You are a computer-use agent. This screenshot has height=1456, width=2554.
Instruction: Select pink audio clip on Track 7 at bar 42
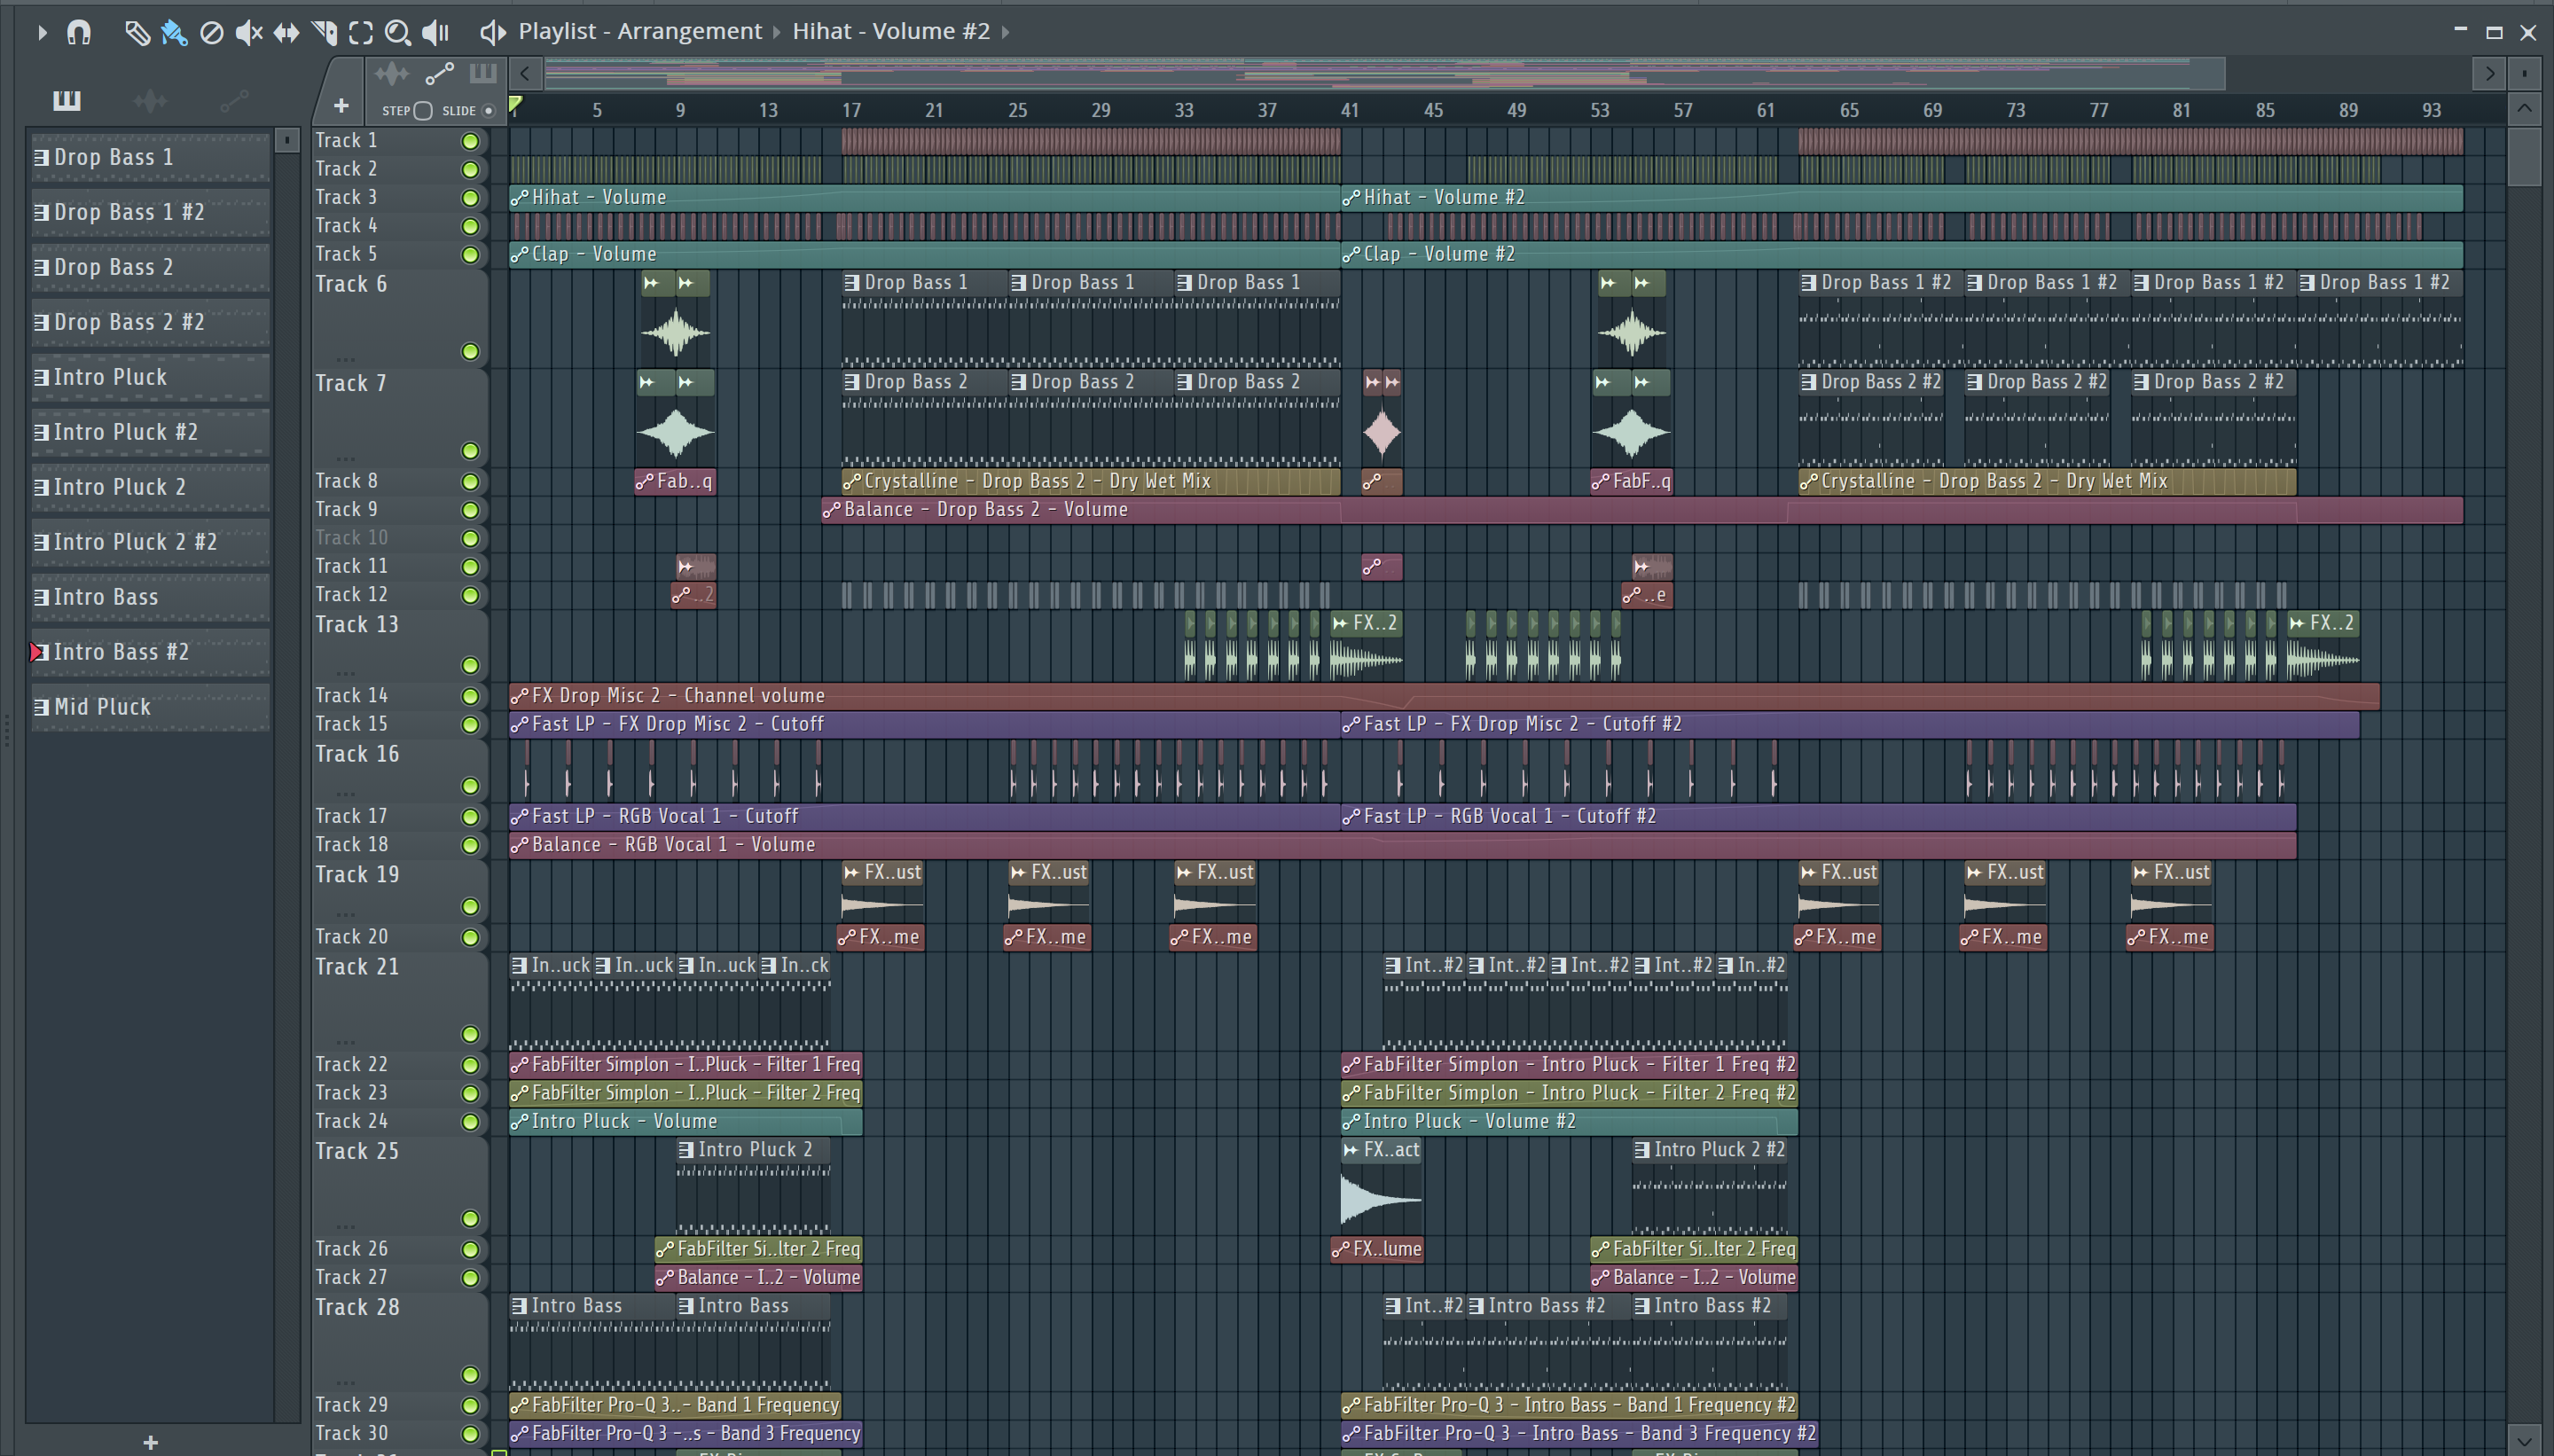click(x=1382, y=418)
